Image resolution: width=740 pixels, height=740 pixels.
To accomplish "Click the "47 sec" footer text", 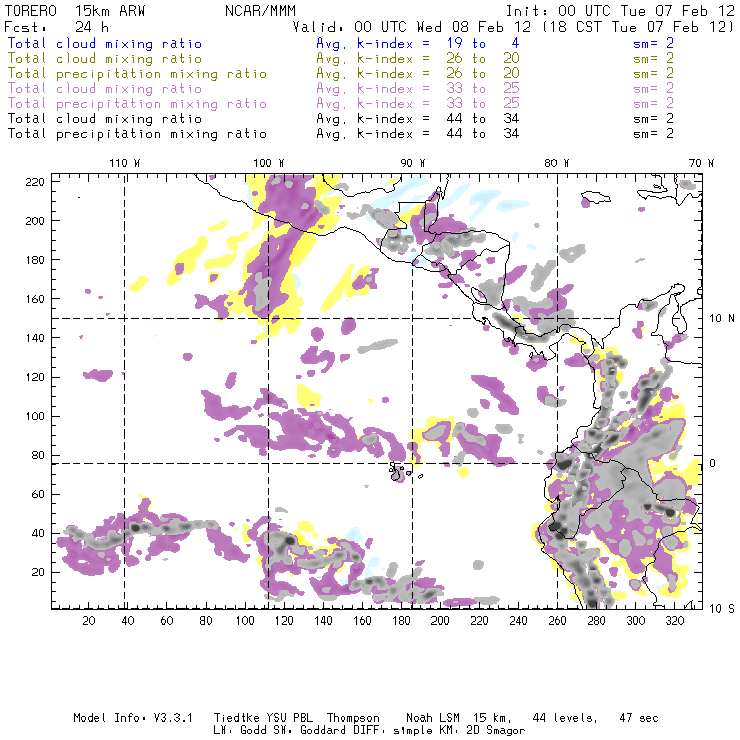I will [639, 718].
